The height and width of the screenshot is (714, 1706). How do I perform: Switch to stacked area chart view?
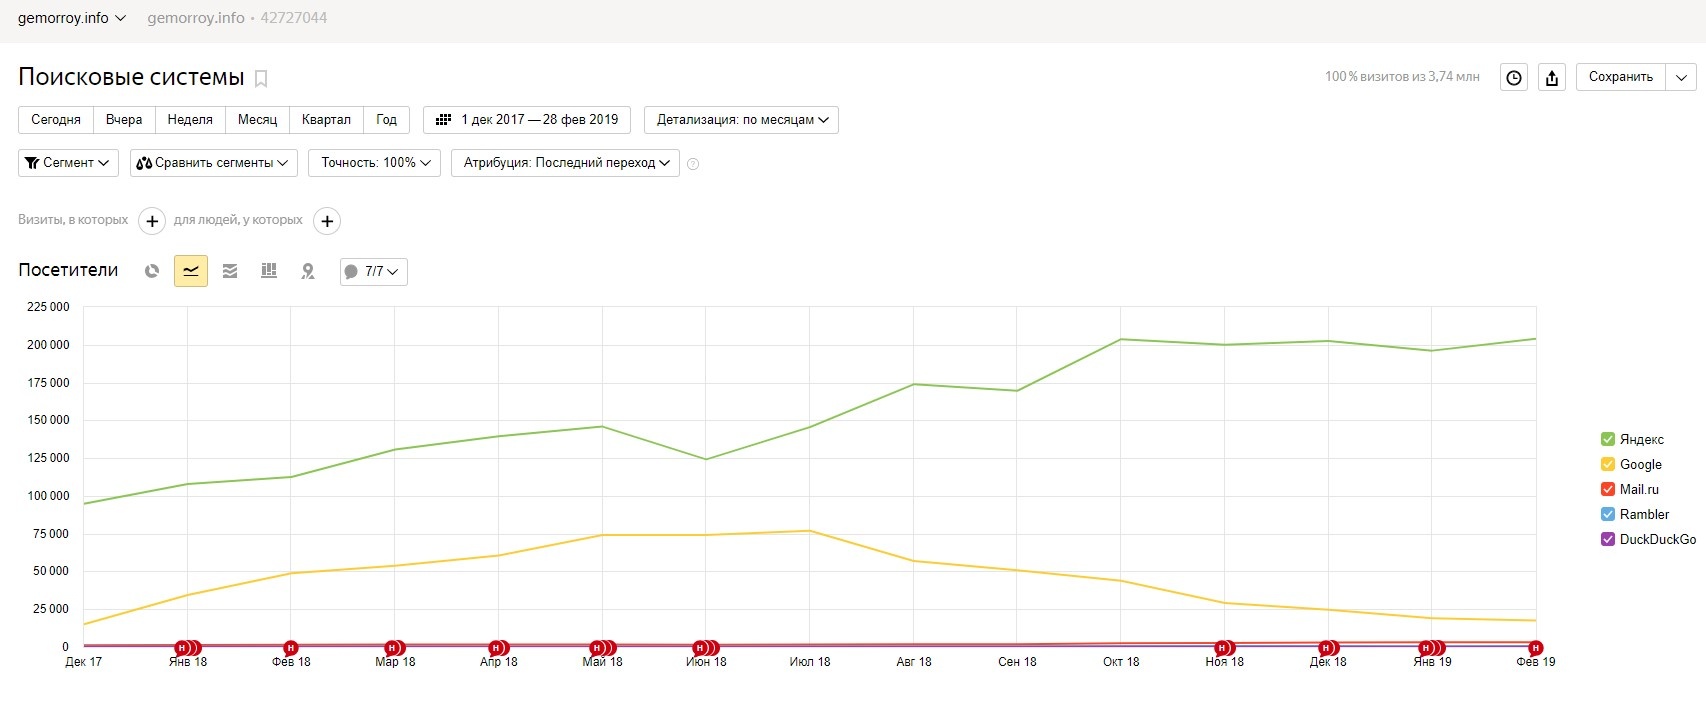(x=230, y=271)
